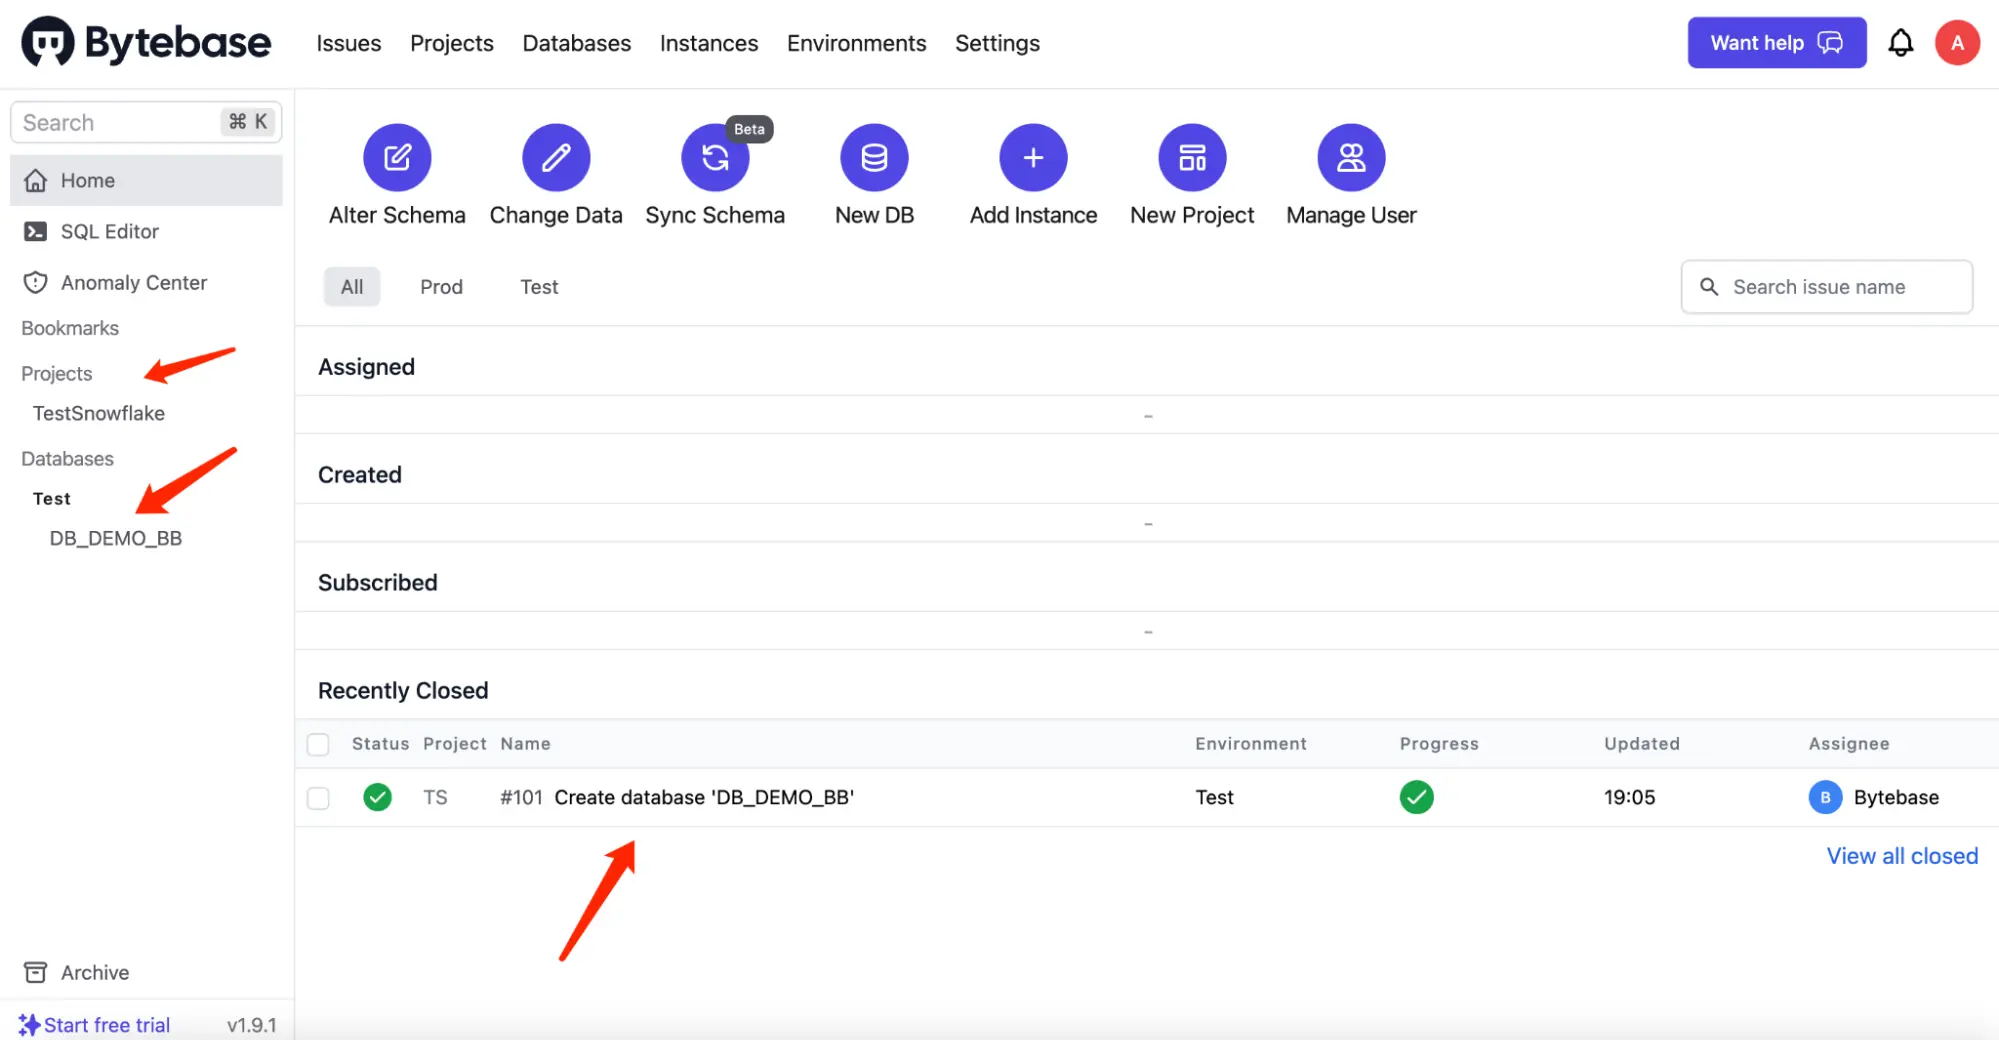This screenshot has width=1999, height=1040.
Task: Open the New Project icon
Action: point(1192,157)
